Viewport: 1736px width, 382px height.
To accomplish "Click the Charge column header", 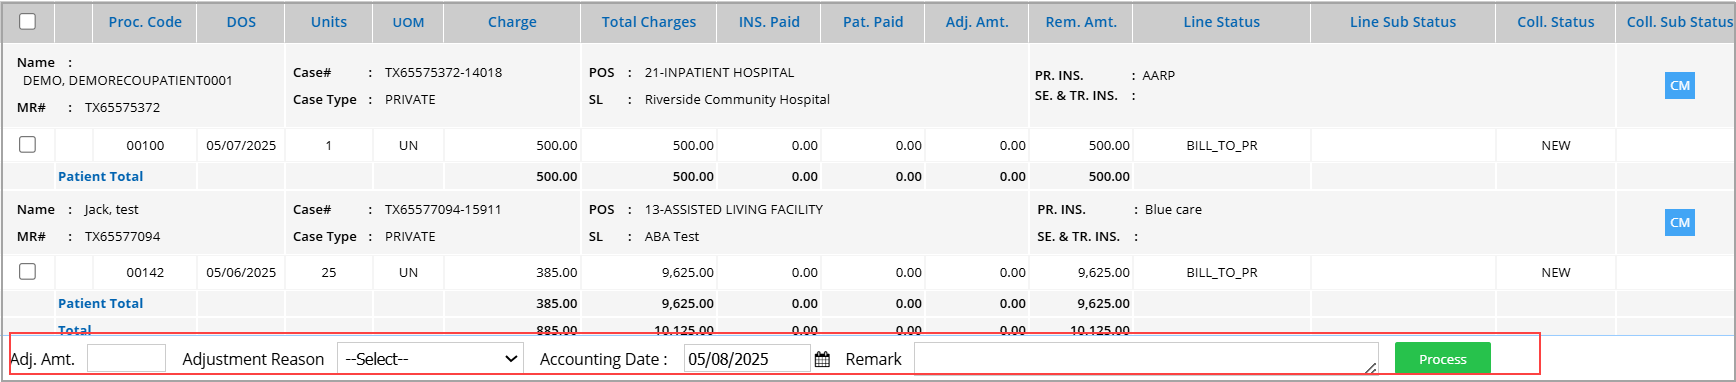I will [x=512, y=22].
